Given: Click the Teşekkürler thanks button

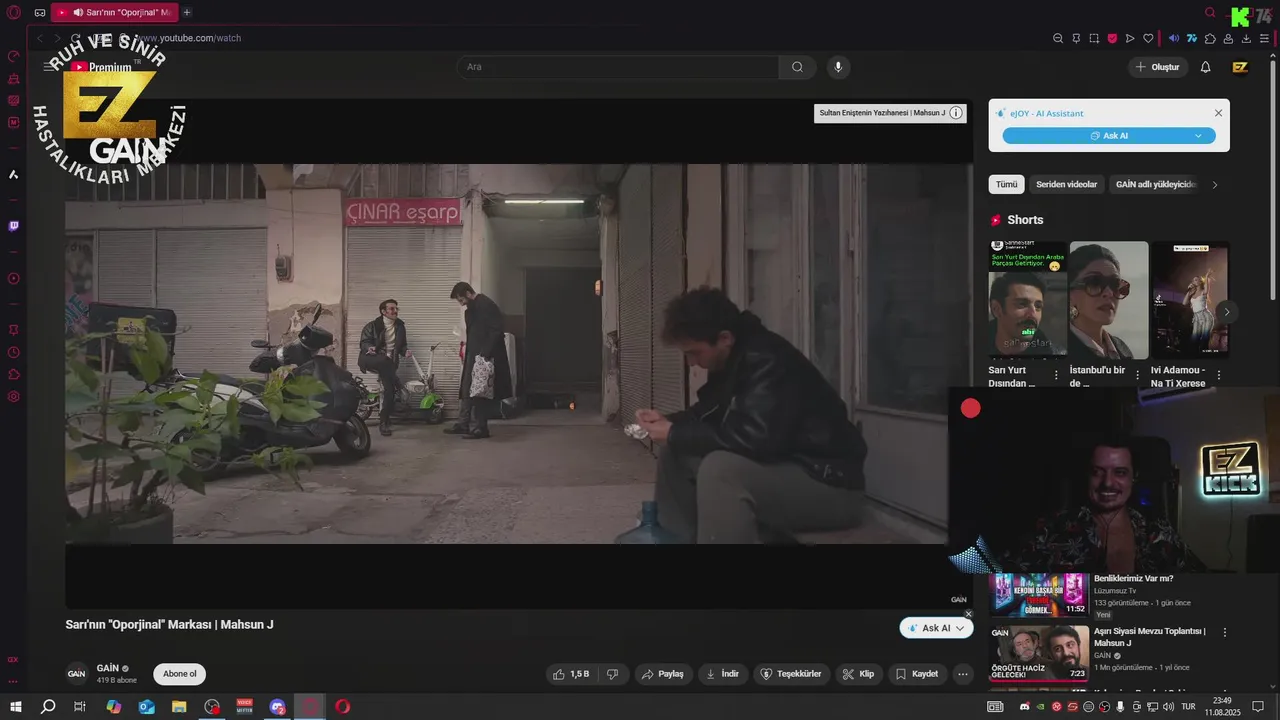Looking at the screenshot, I should pos(791,674).
